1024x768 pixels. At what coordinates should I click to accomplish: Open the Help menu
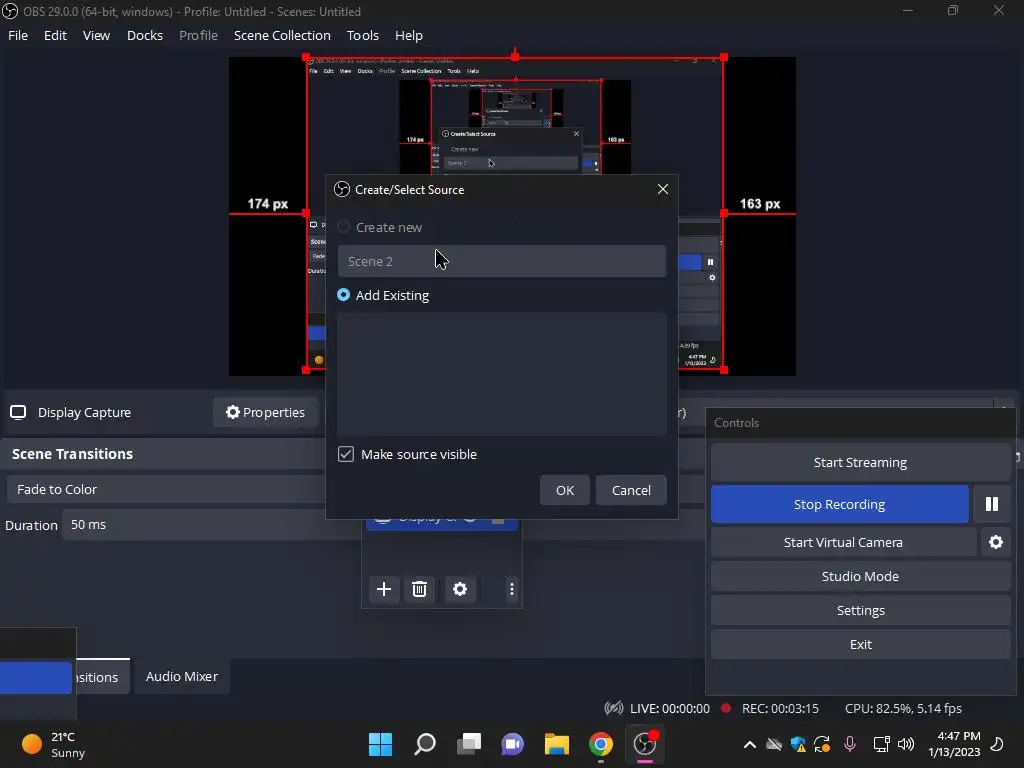click(x=409, y=35)
